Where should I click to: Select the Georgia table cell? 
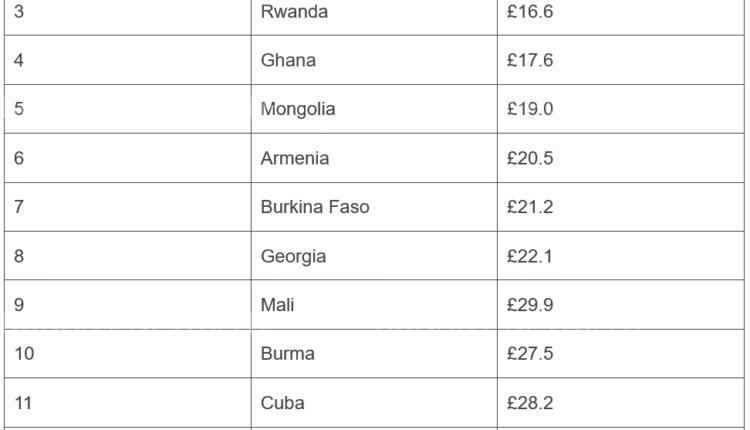pos(293,256)
